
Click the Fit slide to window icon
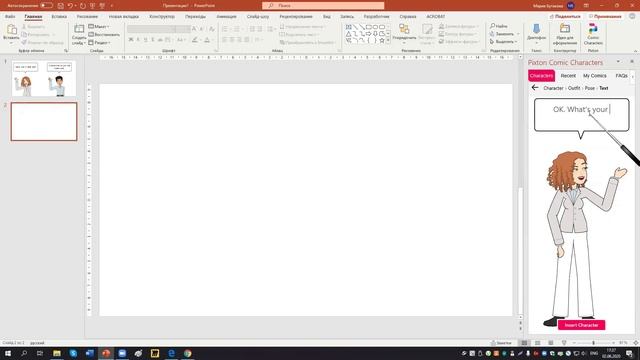636,343
